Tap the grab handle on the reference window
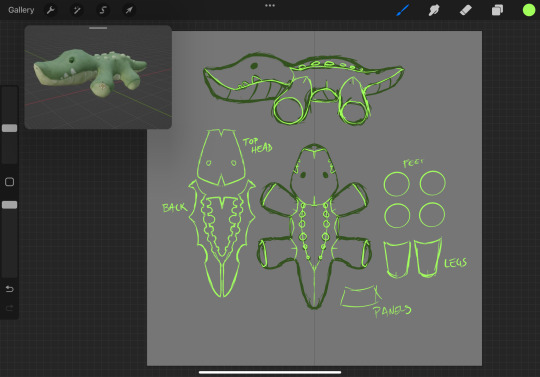The image size is (540, 377). [98, 28]
